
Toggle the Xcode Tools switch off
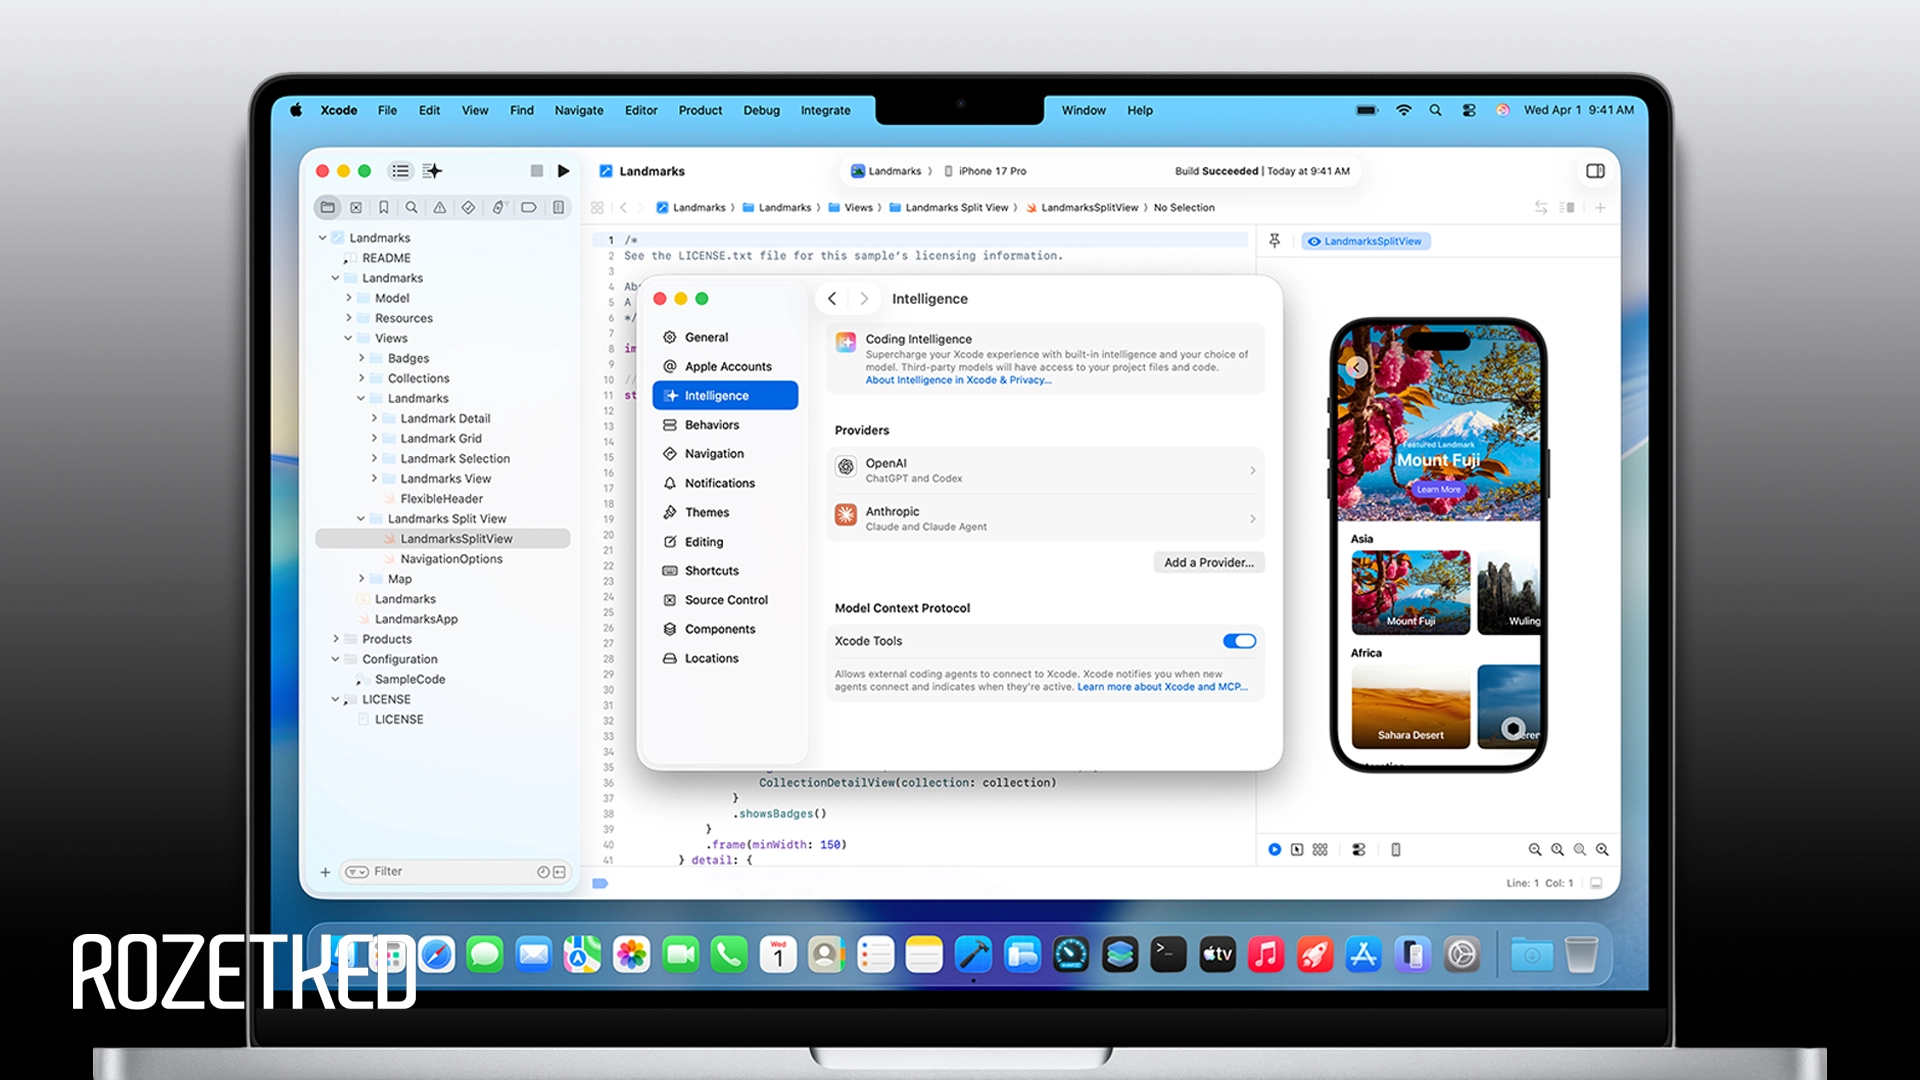pyautogui.click(x=1239, y=641)
